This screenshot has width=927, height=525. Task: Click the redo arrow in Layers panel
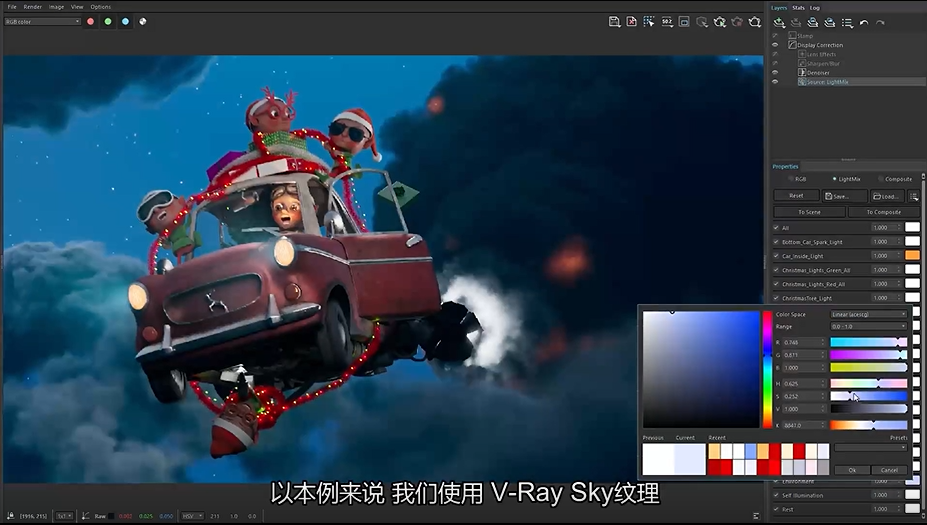(x=880, y=22)
